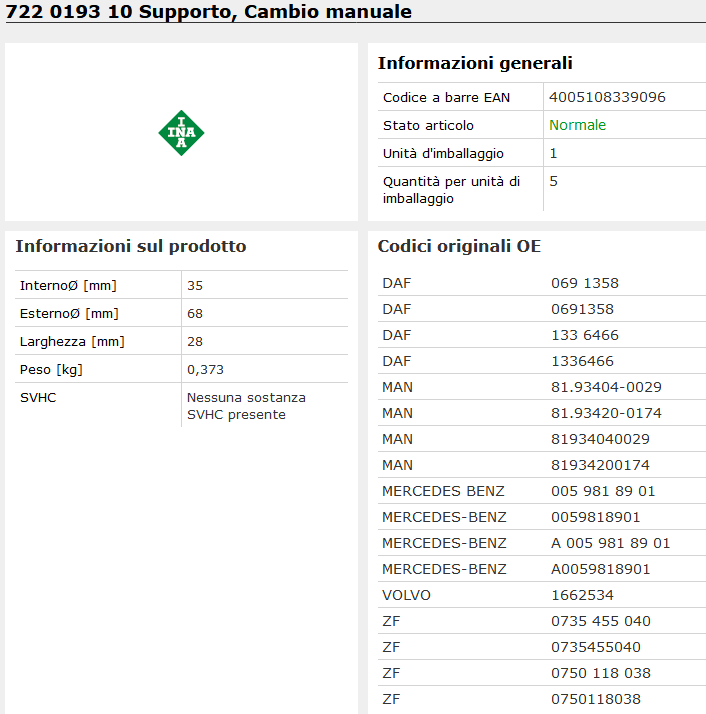Click the 'Codice a barre EAN' label
Screen dimensions: 706x714
[x=446, y=97]
